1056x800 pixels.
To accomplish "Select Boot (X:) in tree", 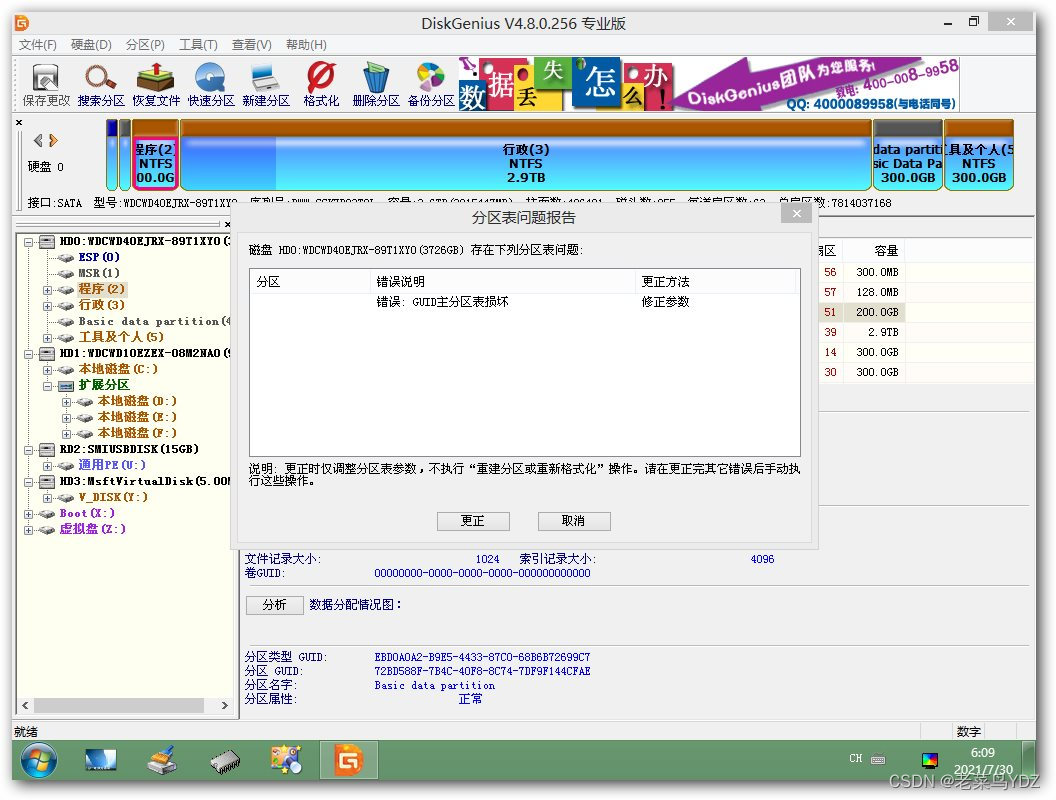I will (87, 513).
